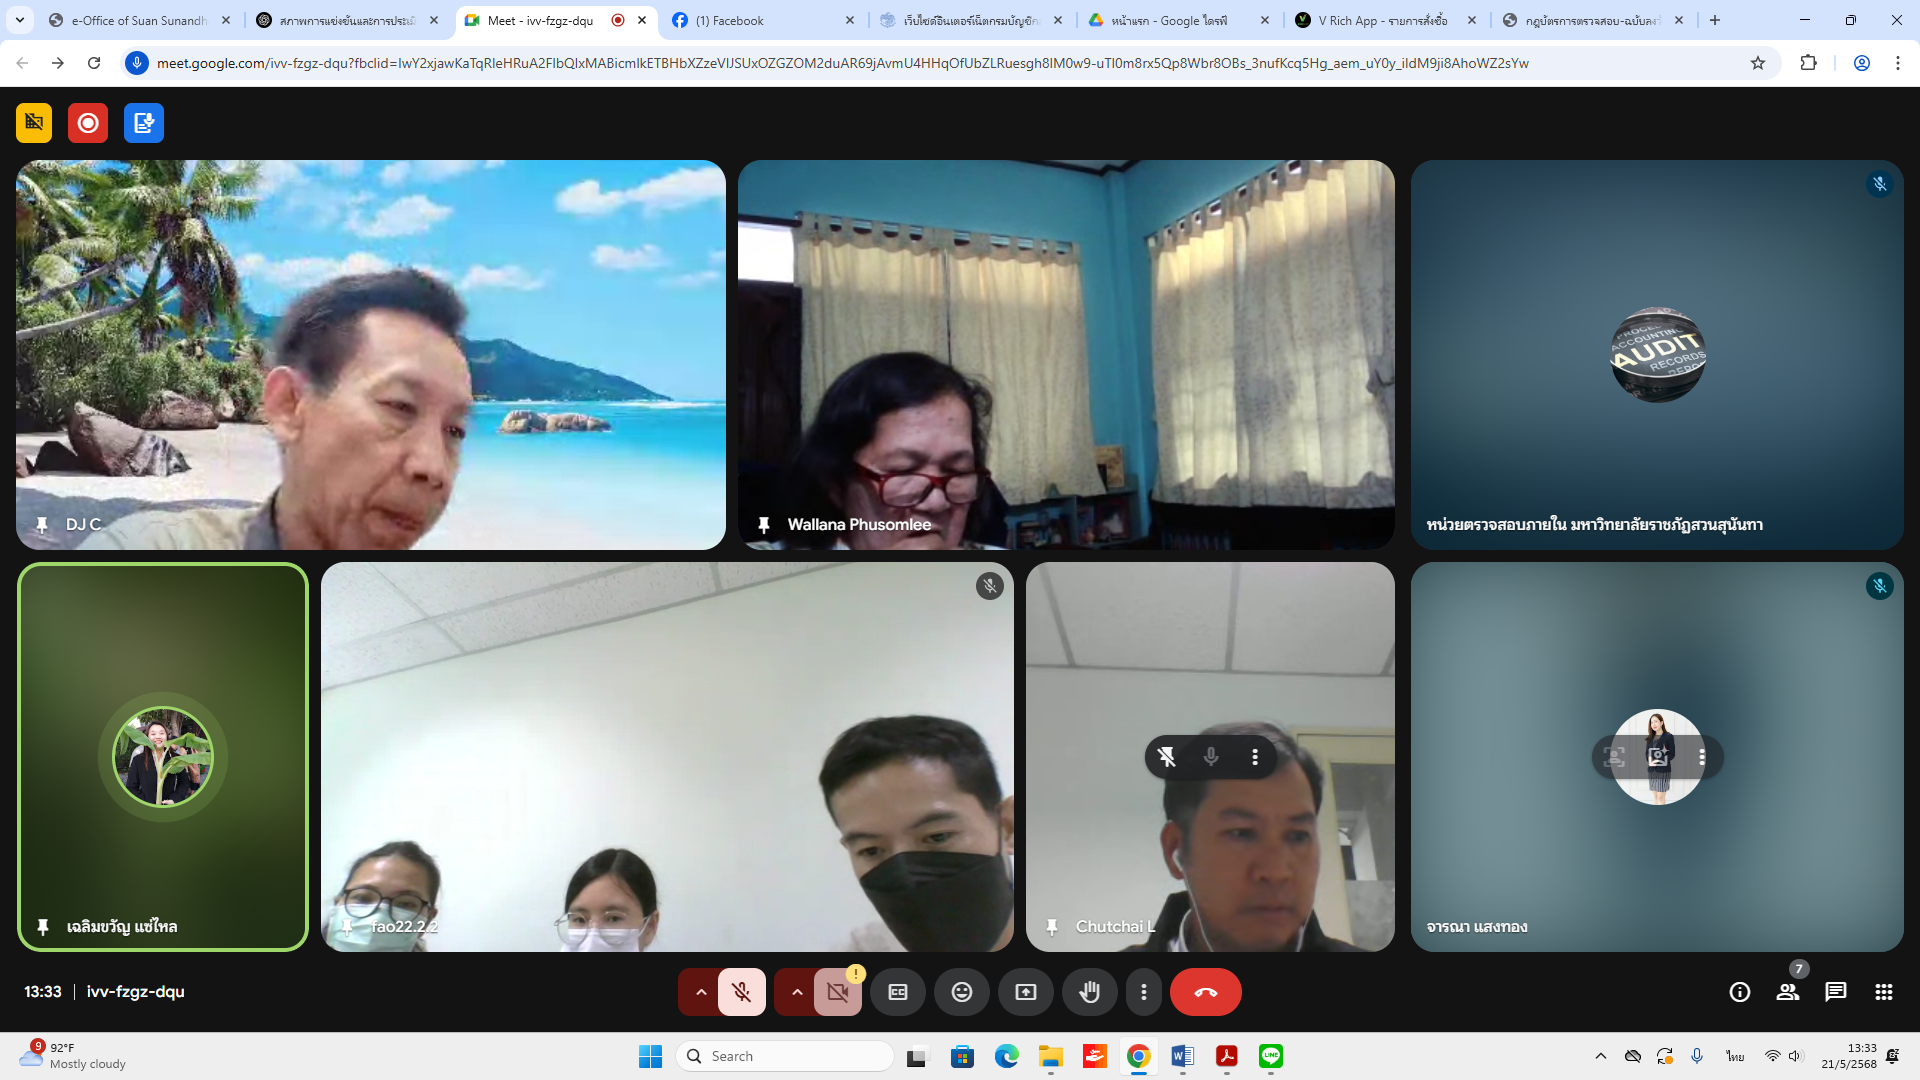
Task: Open the chat panel
Action: tap(1836, 992)
